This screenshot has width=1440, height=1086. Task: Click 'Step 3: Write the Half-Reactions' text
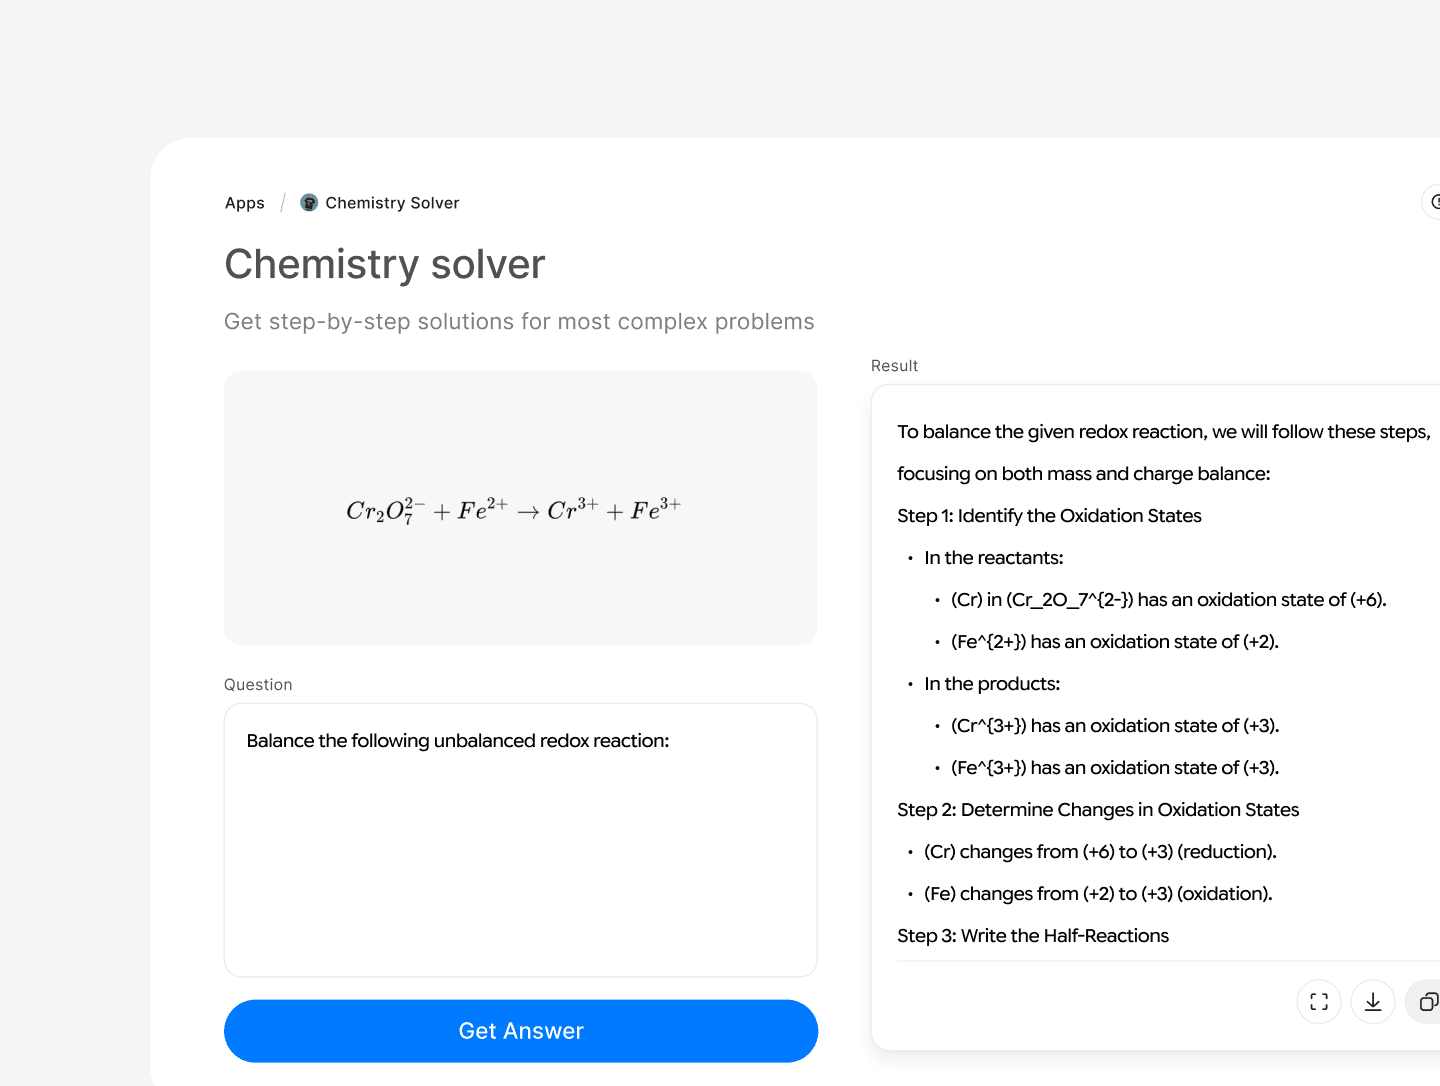pos(1033,936)
